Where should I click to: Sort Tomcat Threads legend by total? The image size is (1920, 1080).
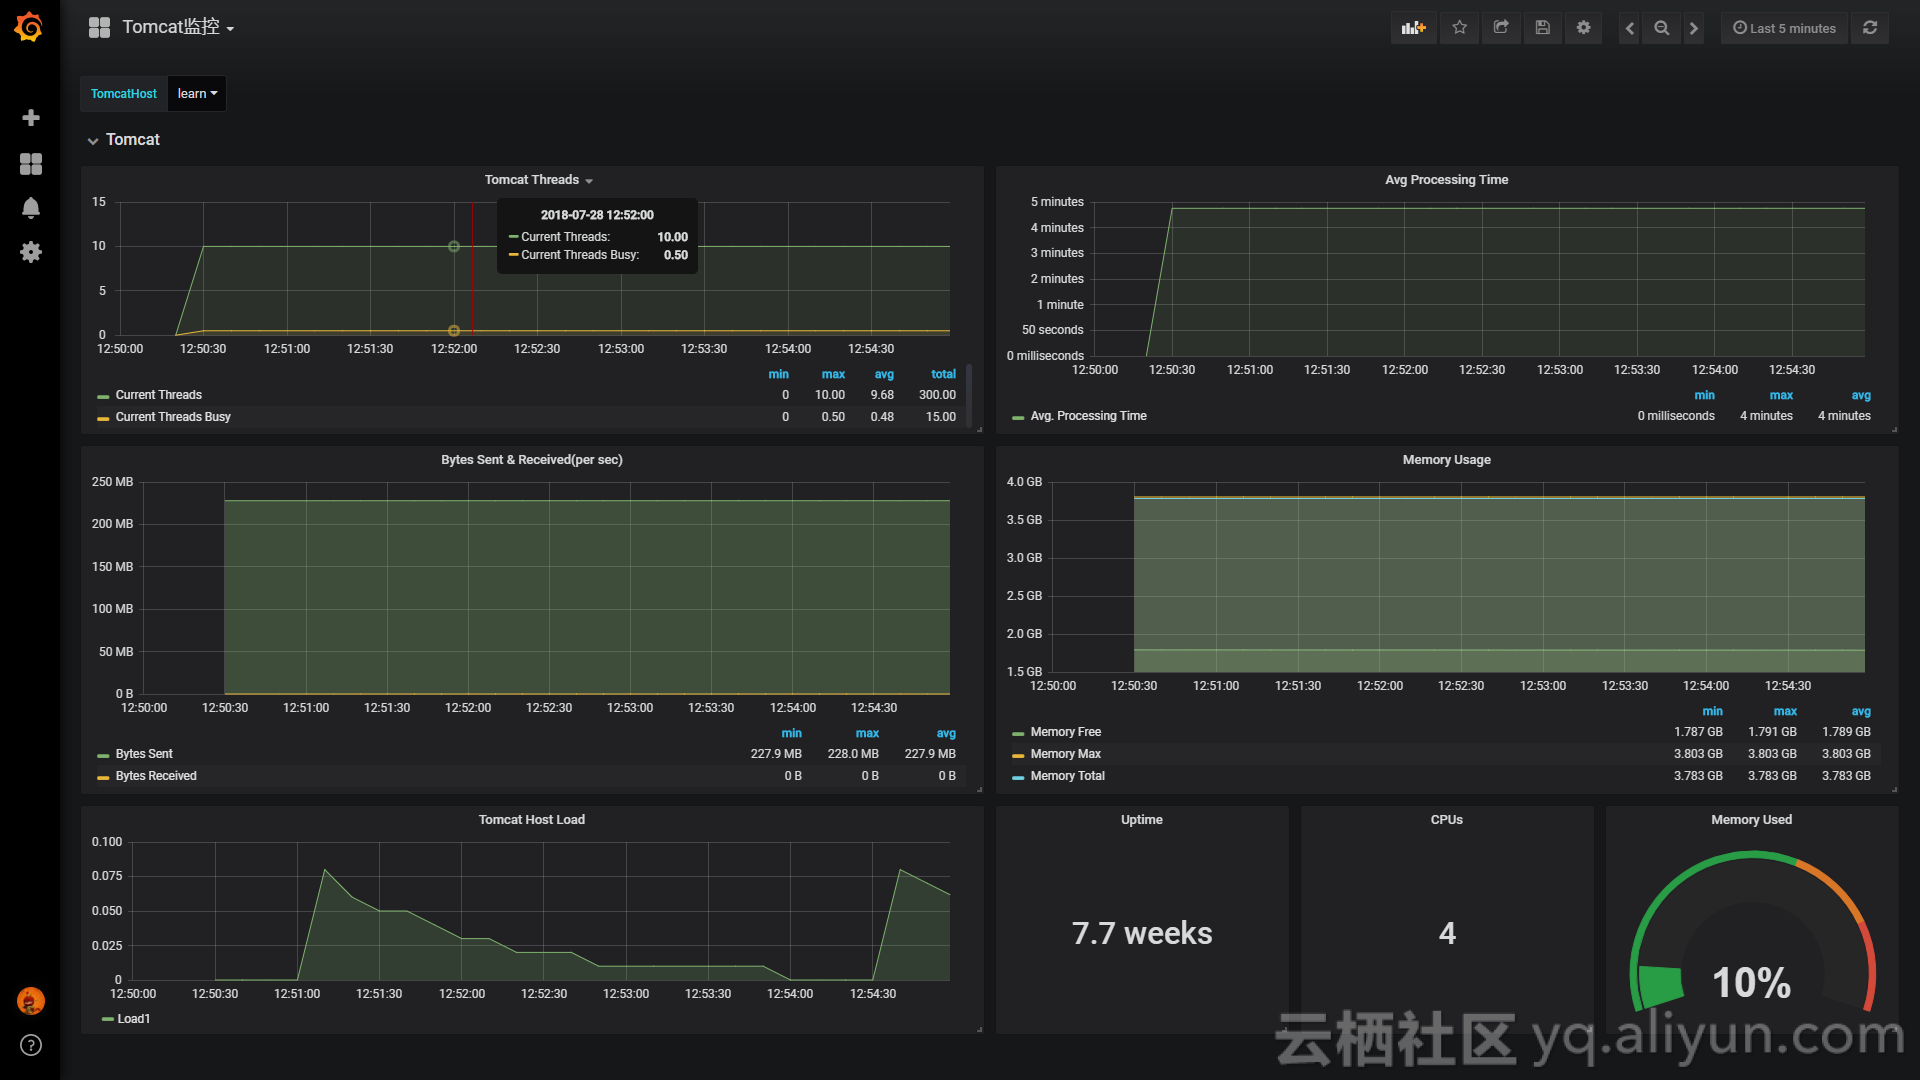coord(943,374)
